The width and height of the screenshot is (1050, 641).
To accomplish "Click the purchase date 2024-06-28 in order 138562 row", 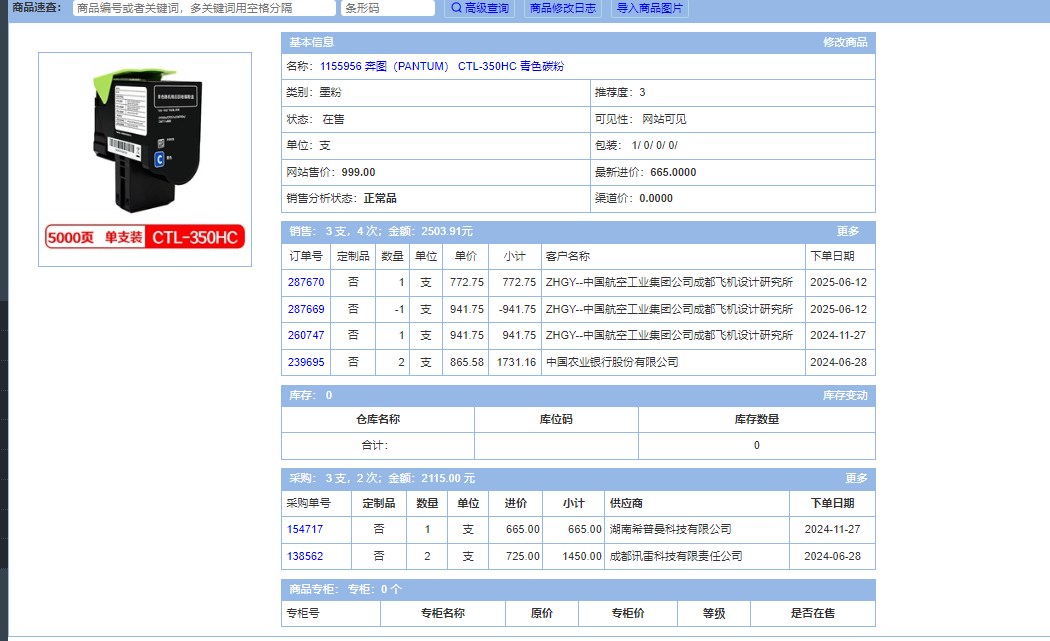I will click(x=832, y=556).
